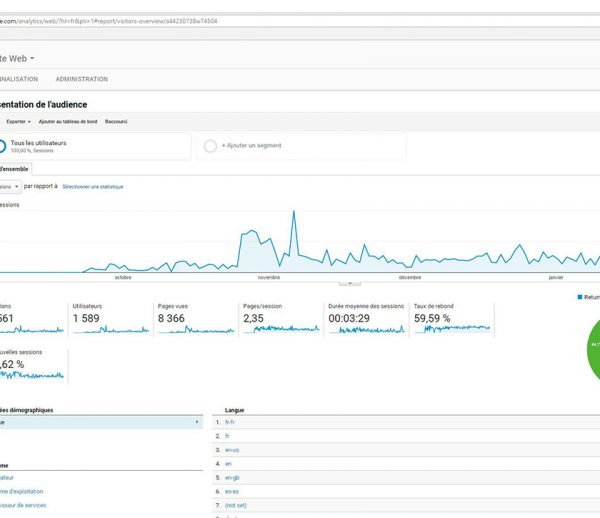Open the es-es language link
This screenshot has height=518, width=600.
(x=232, y=492)
